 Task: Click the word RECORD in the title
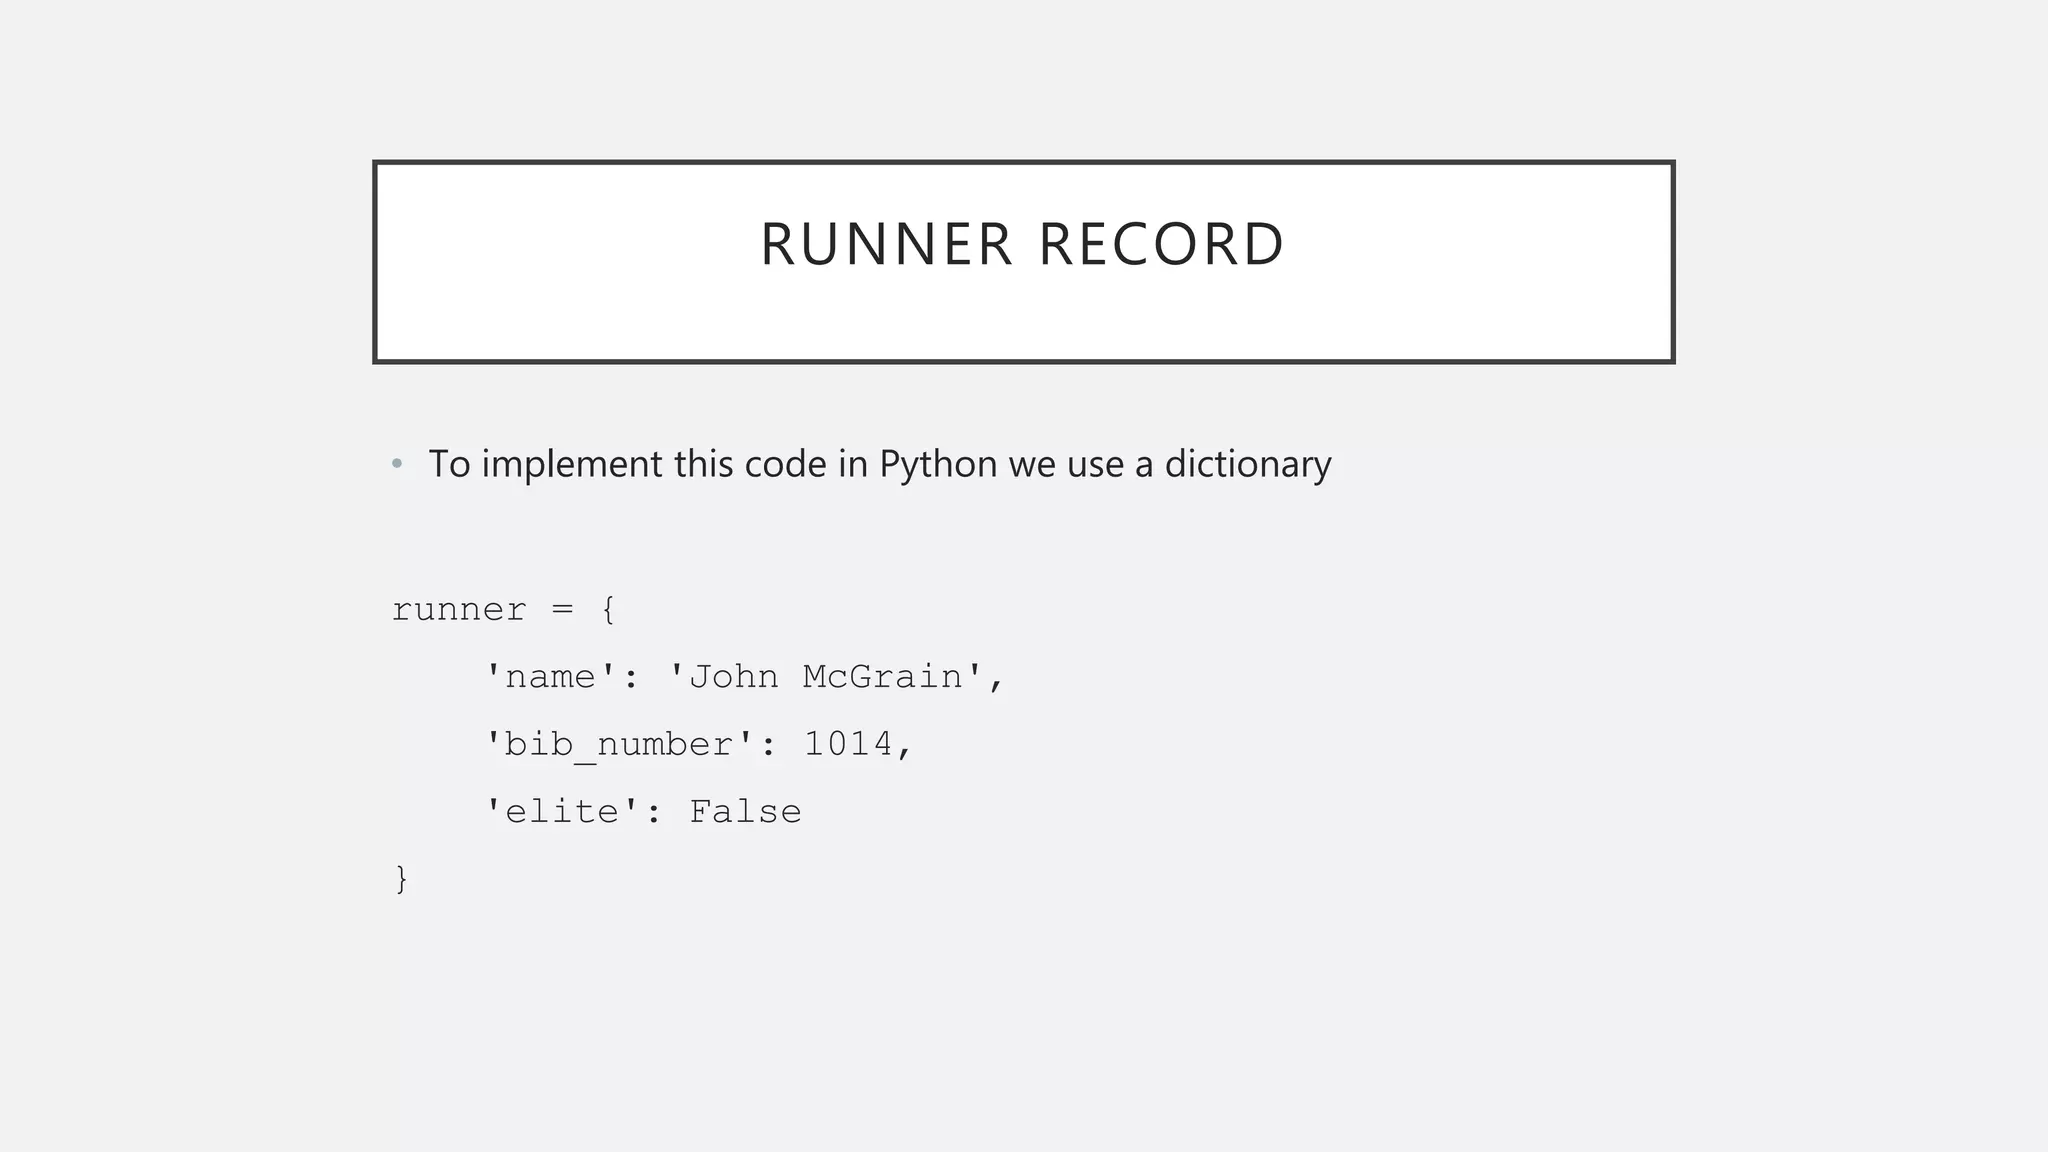coord(1161,245)
